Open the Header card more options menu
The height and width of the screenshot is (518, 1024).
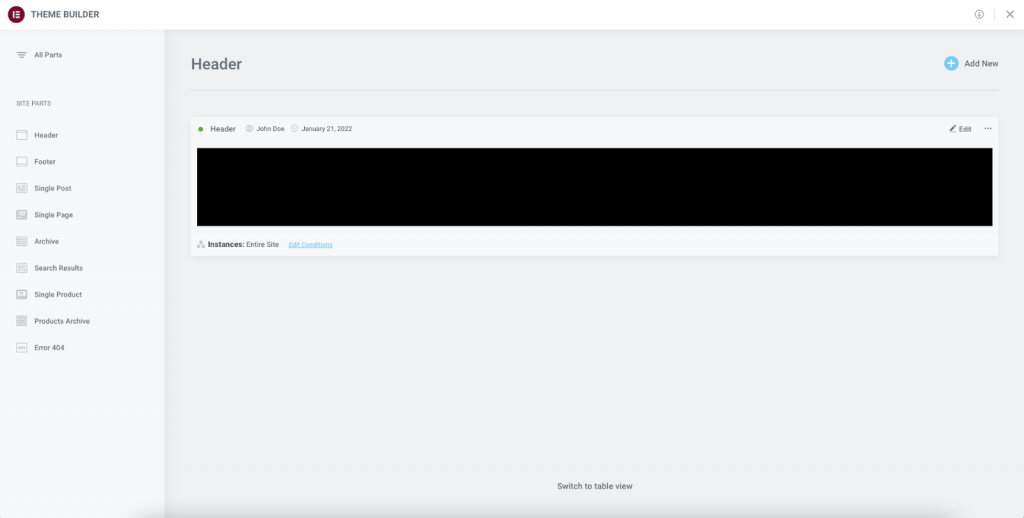tap(988, 129)
